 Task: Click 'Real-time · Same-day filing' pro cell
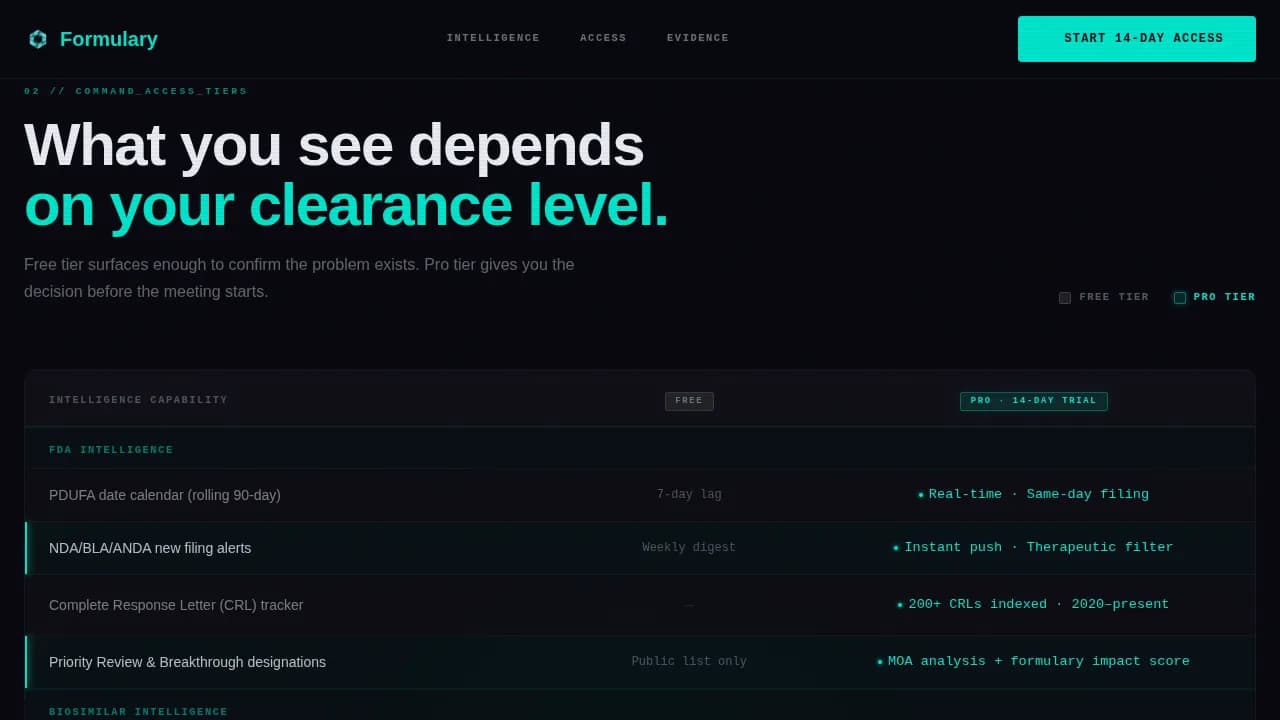pos(1034,494)
